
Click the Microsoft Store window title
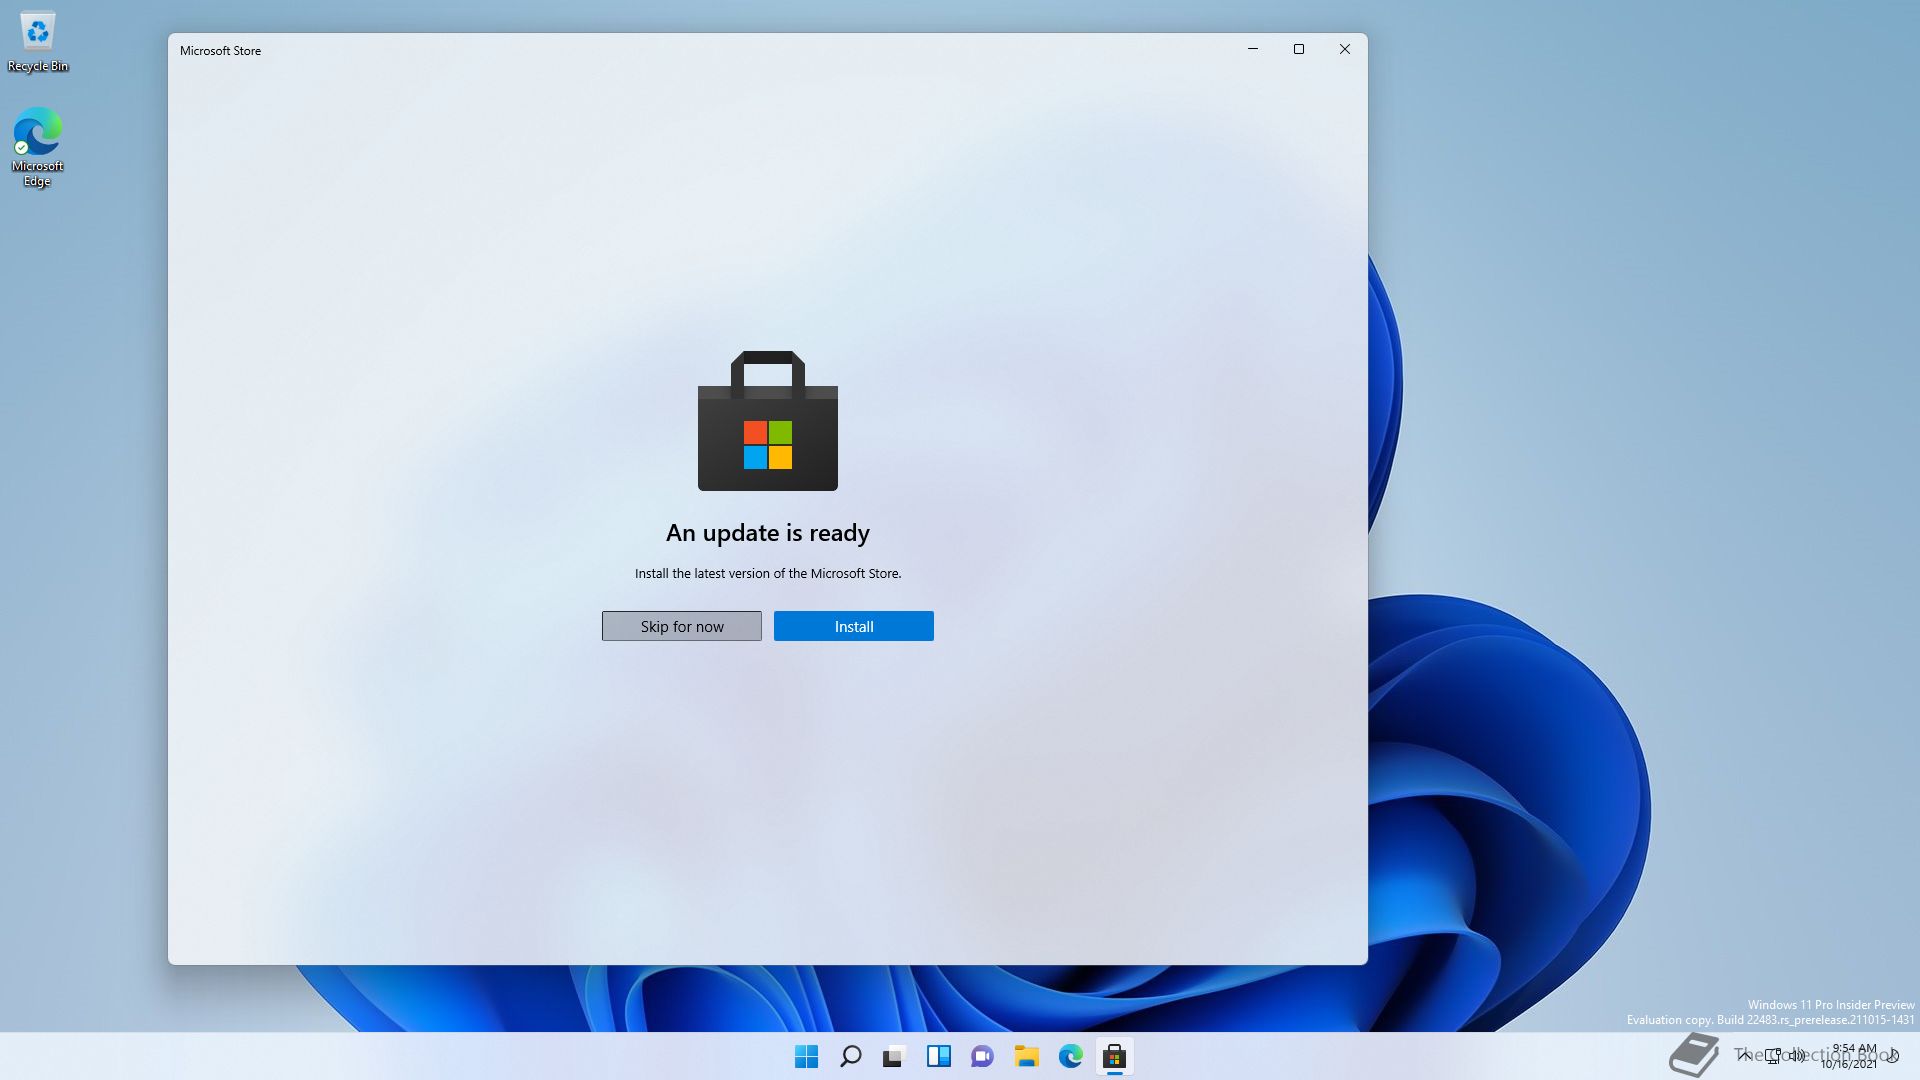tap(220, 50)
